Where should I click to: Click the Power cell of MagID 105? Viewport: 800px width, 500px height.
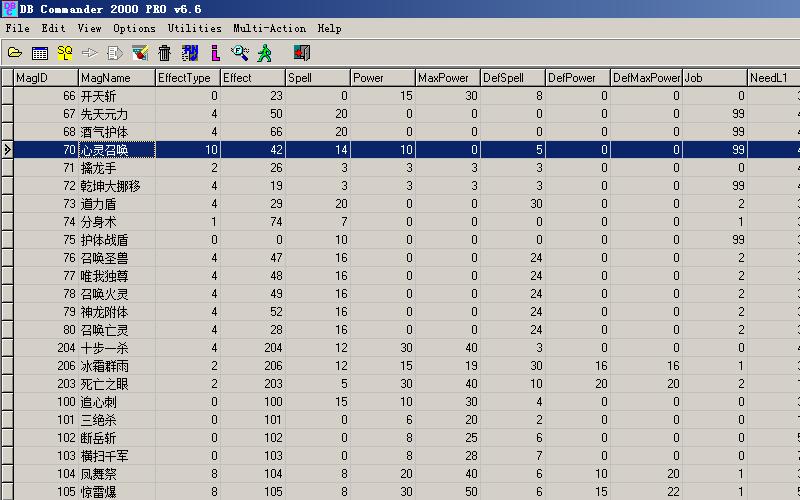pos(381,492)
